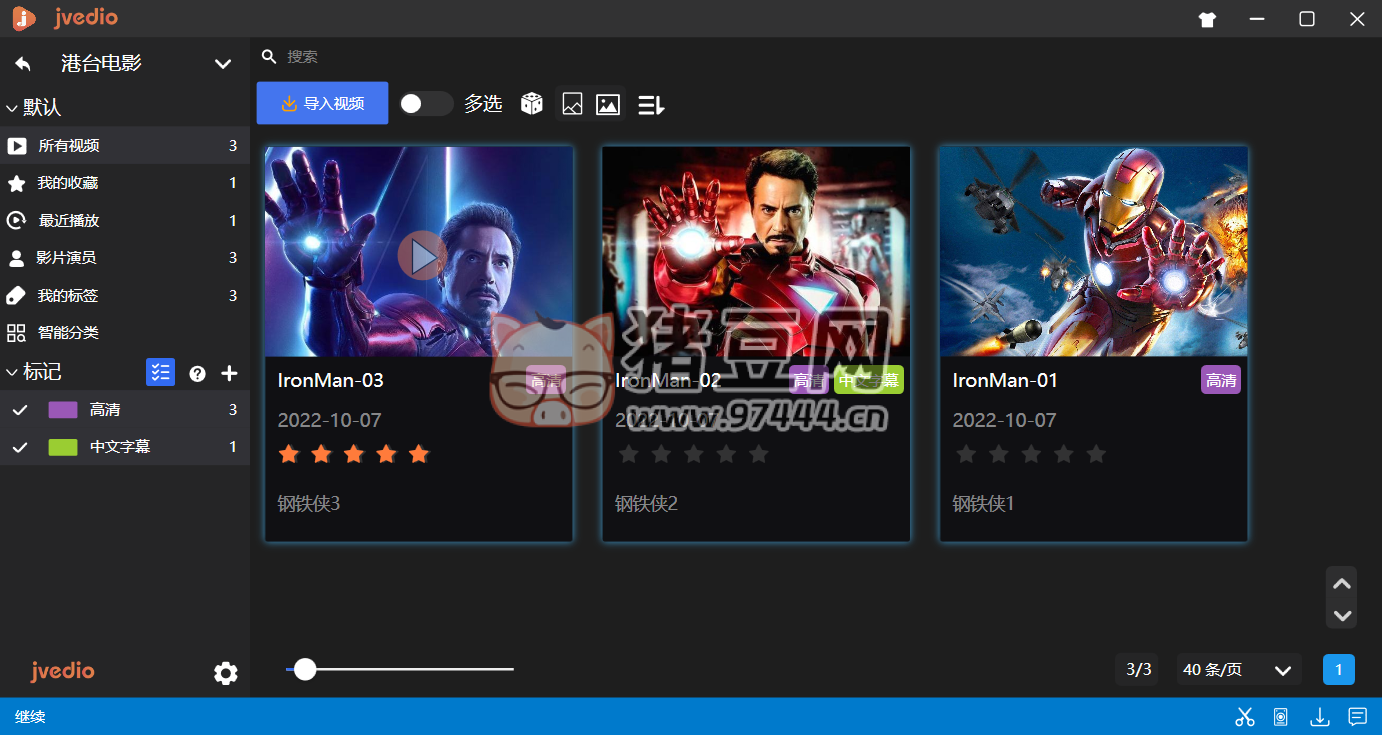1382x735 pixels.
Task: Pick a random video with dice icon
Action: point(532,103)
